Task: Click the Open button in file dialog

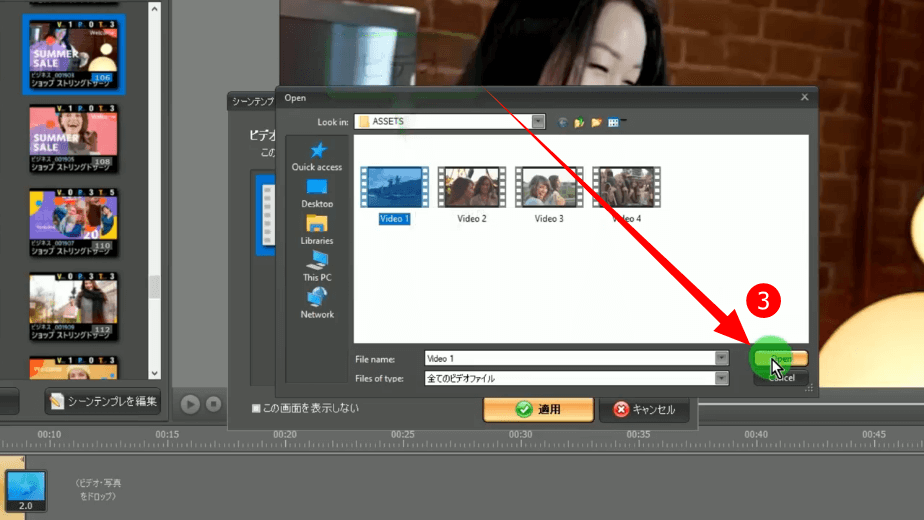Action: pos(781,358)
